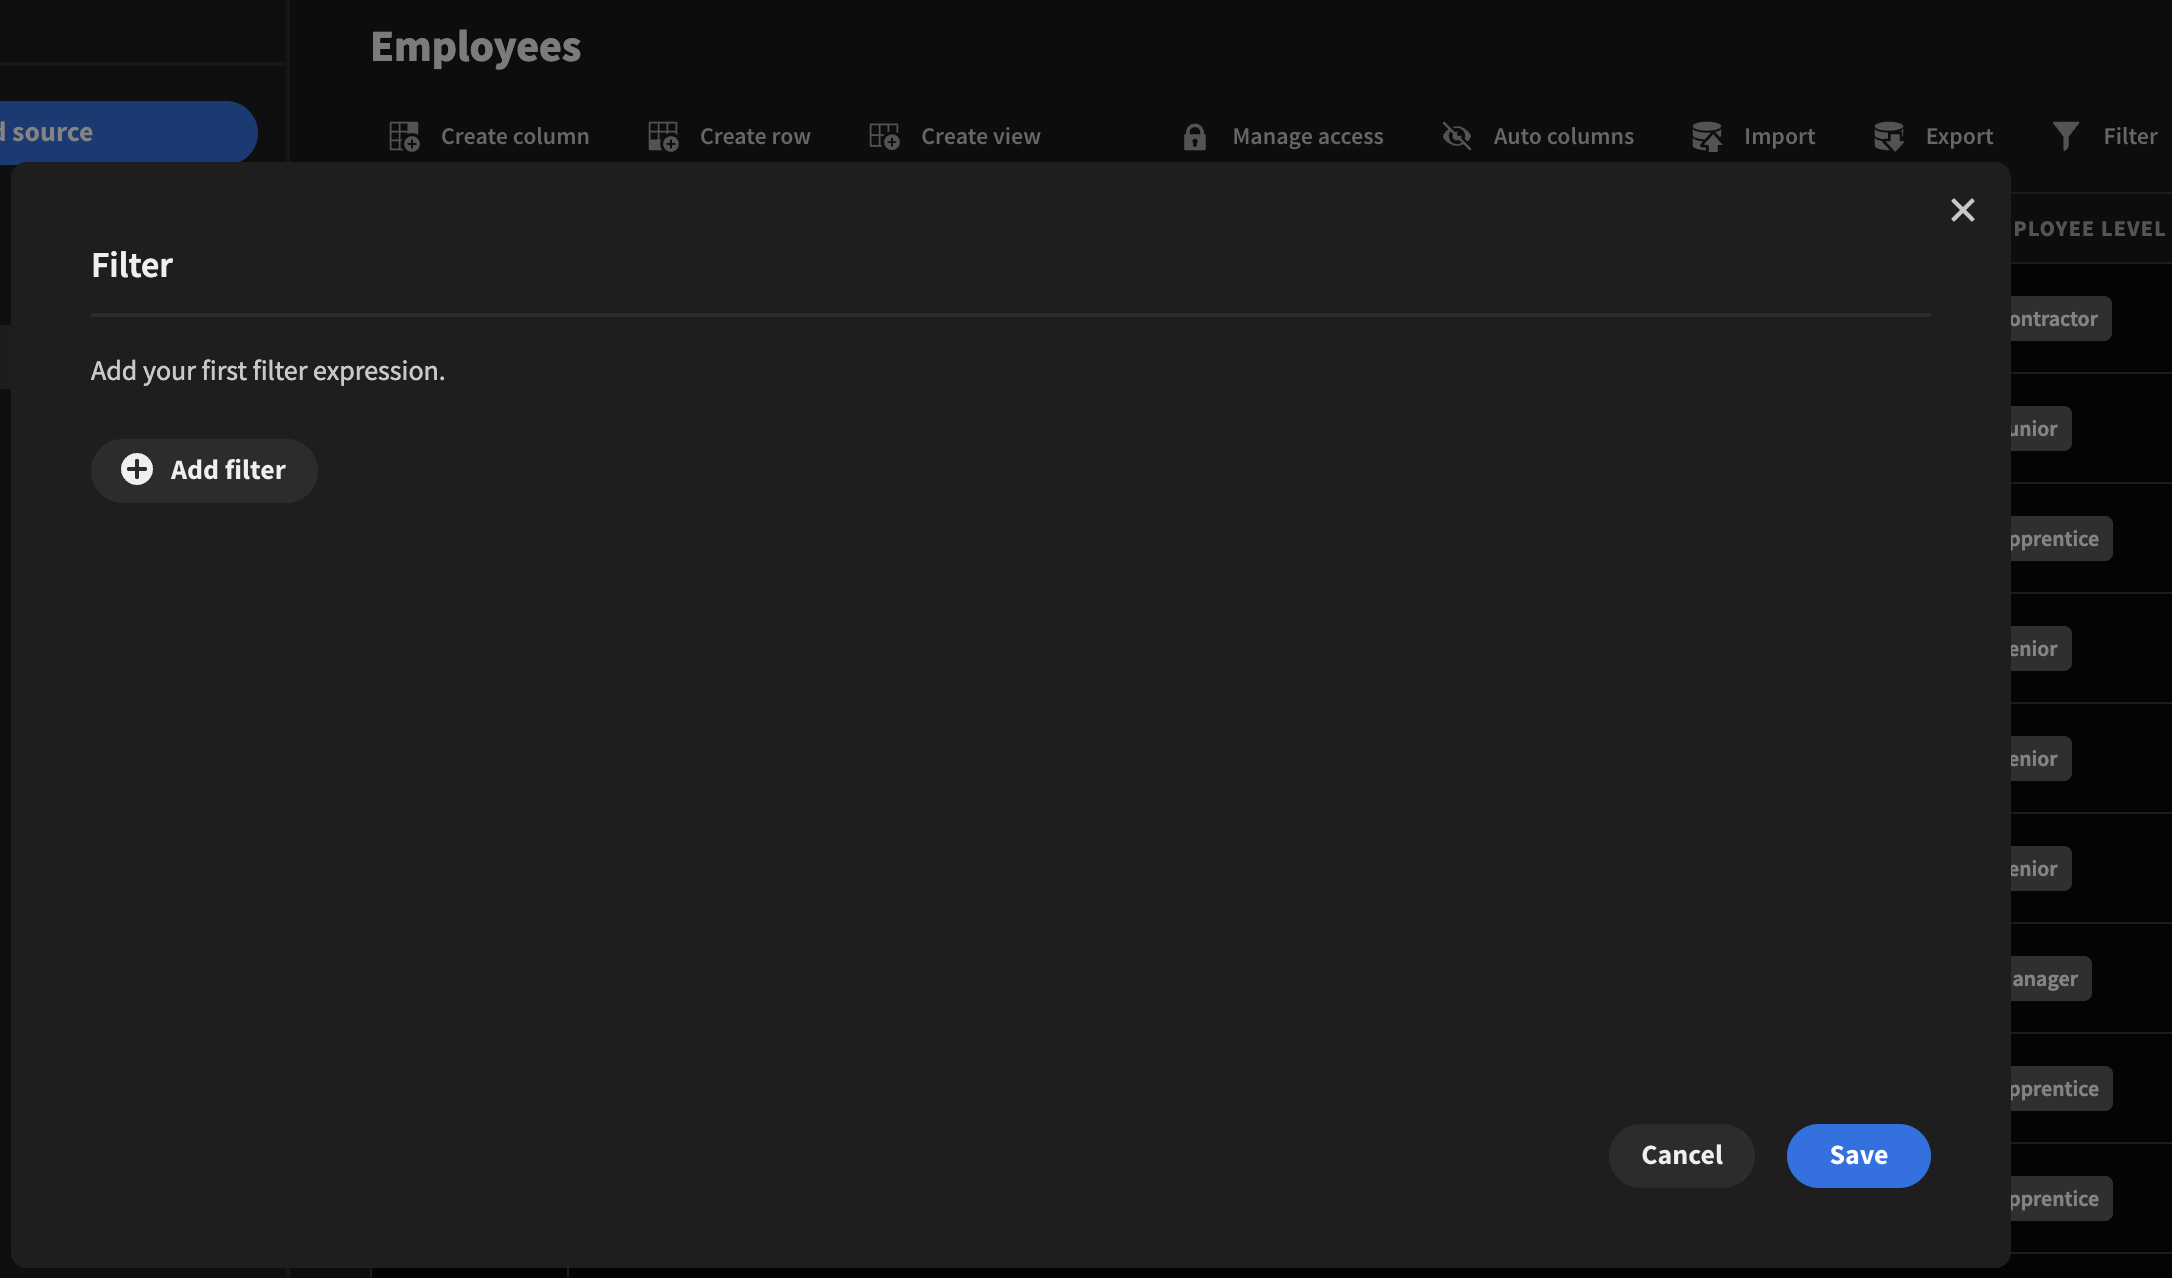
Task: Click the Create column table icon
Action: (x=404, y=136)
